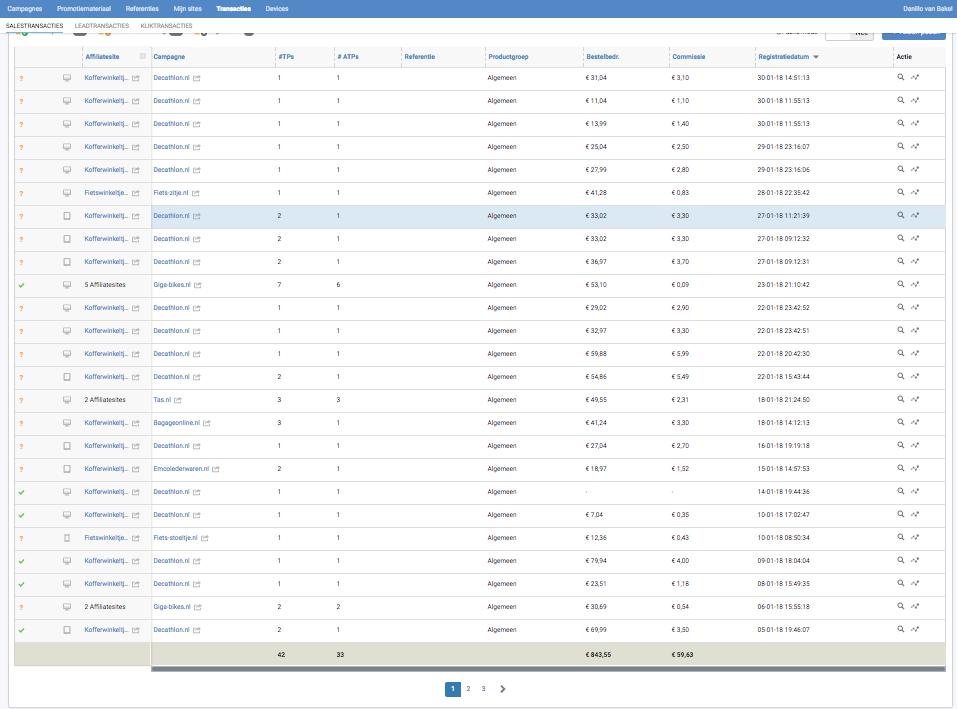This screenshot has height=709, width=957.
Task: Select the Salestransacties tab
Action: coord(35,26)
